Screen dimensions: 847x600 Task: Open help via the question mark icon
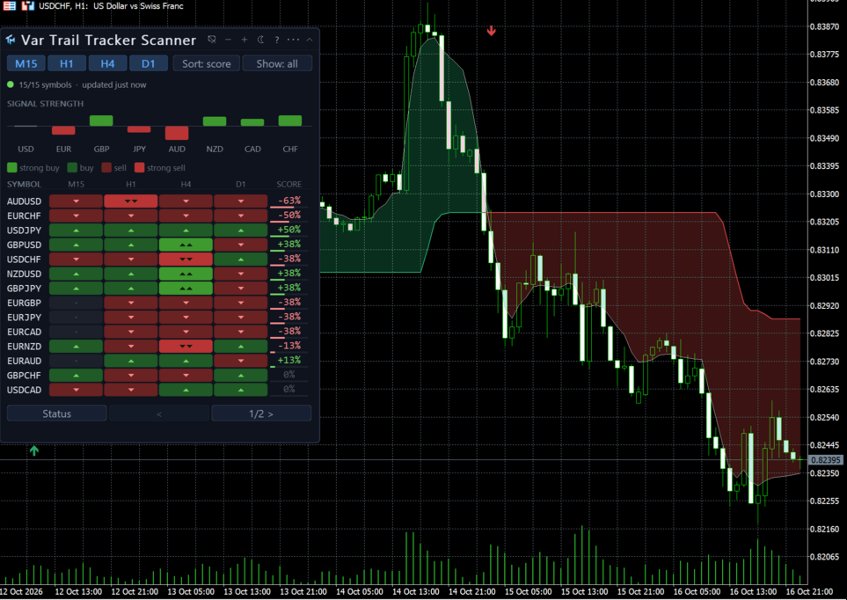pos(277,39)
